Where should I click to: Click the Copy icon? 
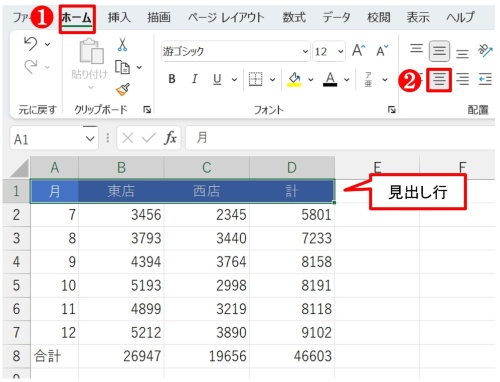123,67
